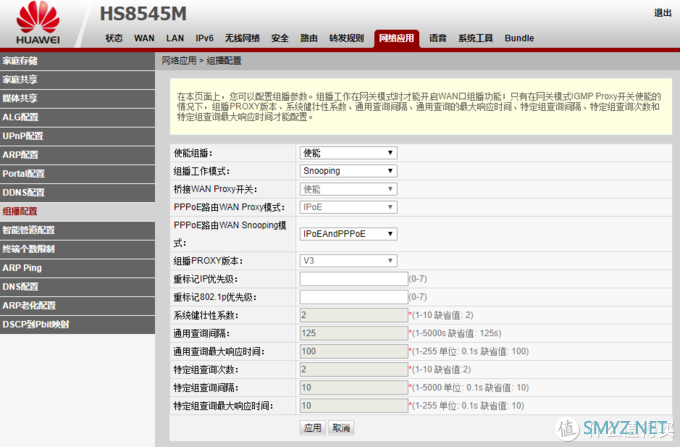The height and width of the screenshot is (447, 680).
Task: Open DNS配置 in the sidebar
Action: [77, 287]
